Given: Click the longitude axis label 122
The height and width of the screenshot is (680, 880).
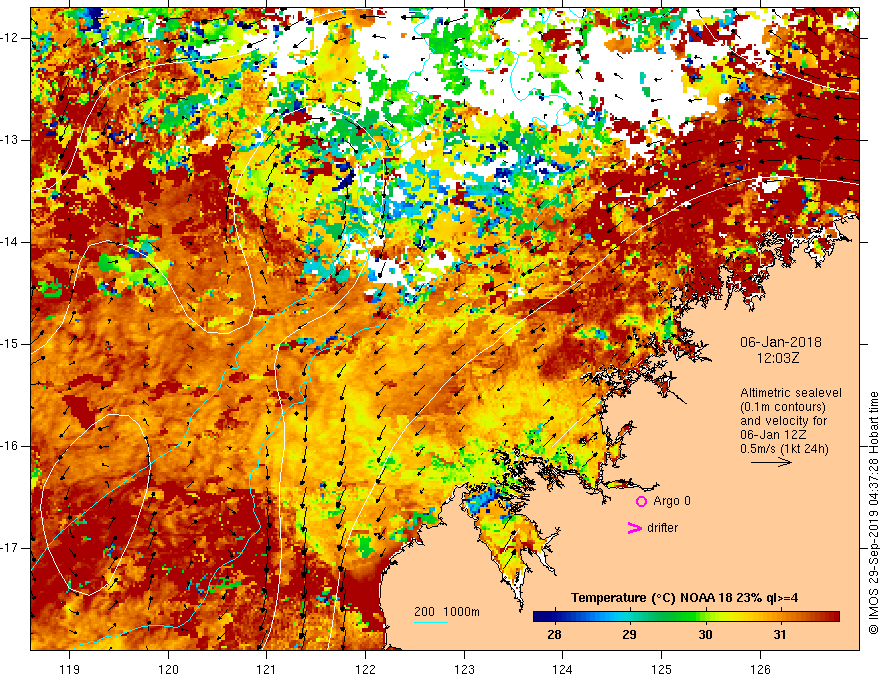Looking at the screenshot, I should tap(365, 669).
